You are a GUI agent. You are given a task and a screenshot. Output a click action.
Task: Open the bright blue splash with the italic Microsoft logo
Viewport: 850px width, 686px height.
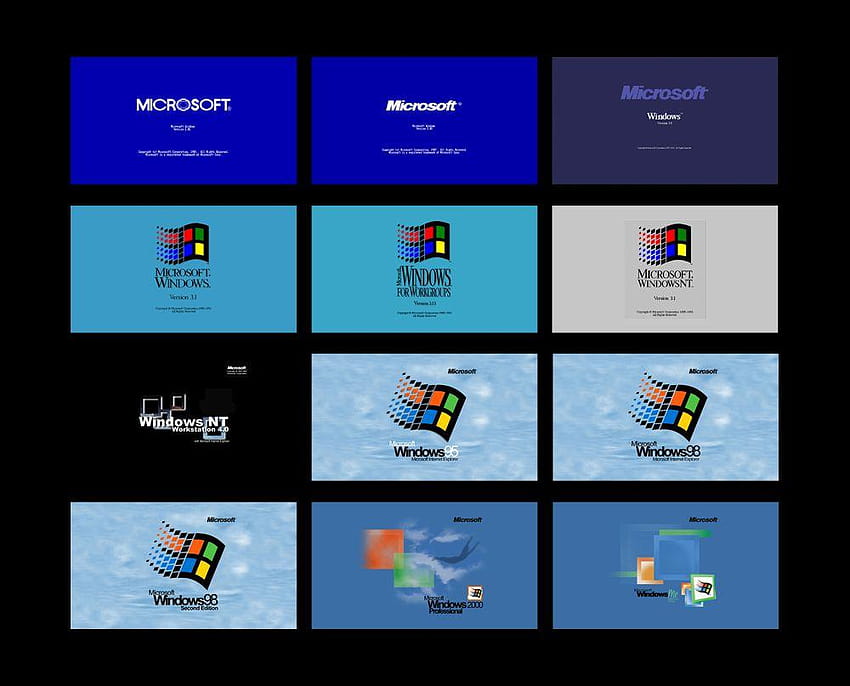click(424, 120)
